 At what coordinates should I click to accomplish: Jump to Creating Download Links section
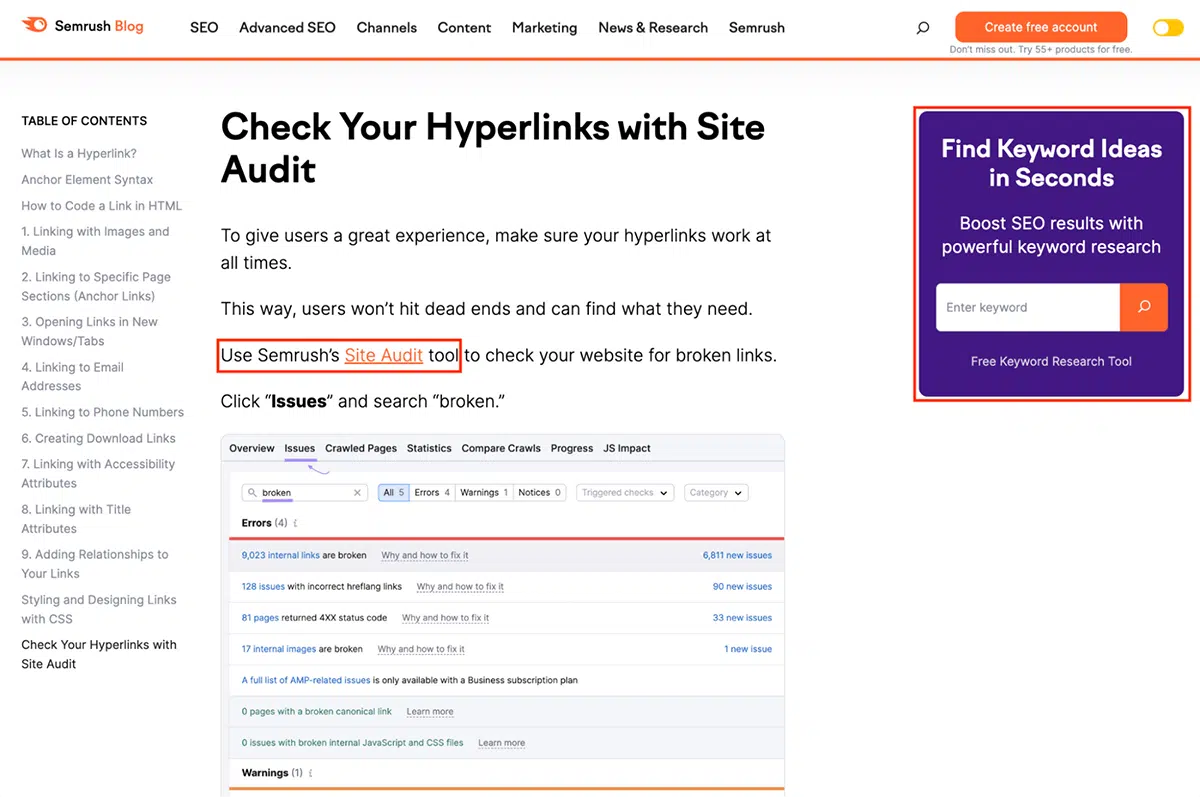point(98,438)
